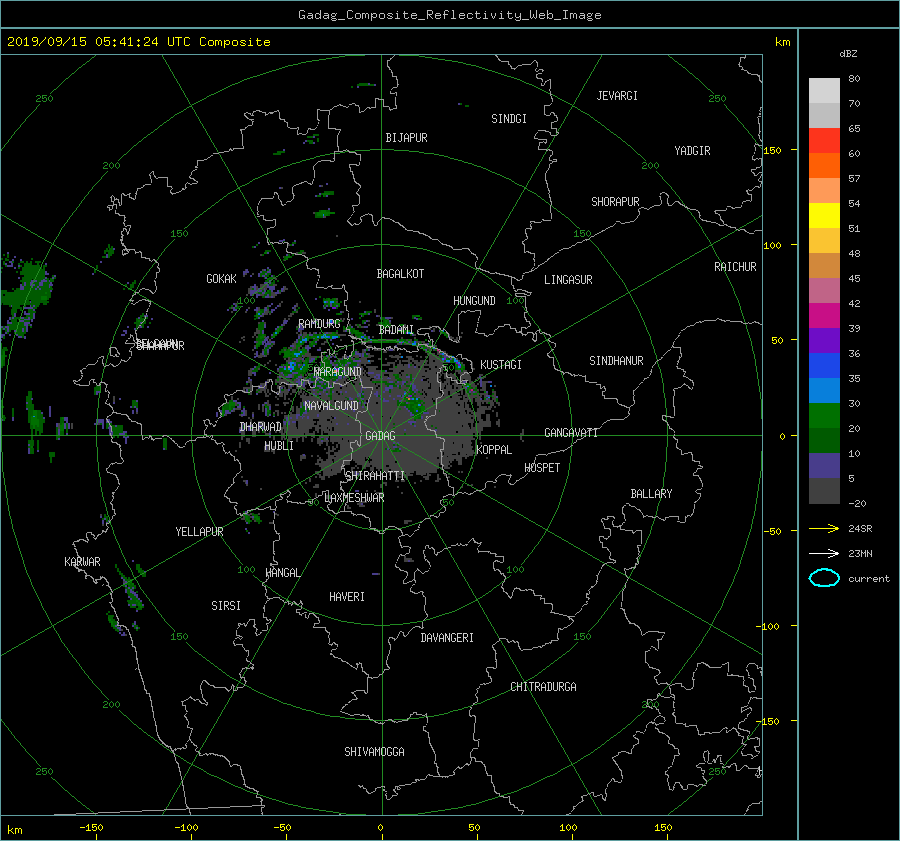The width and height of the screenshot is (900, 841).
Task: Select the green 20-30 dBZ color swatch
Action: [824, 415]
